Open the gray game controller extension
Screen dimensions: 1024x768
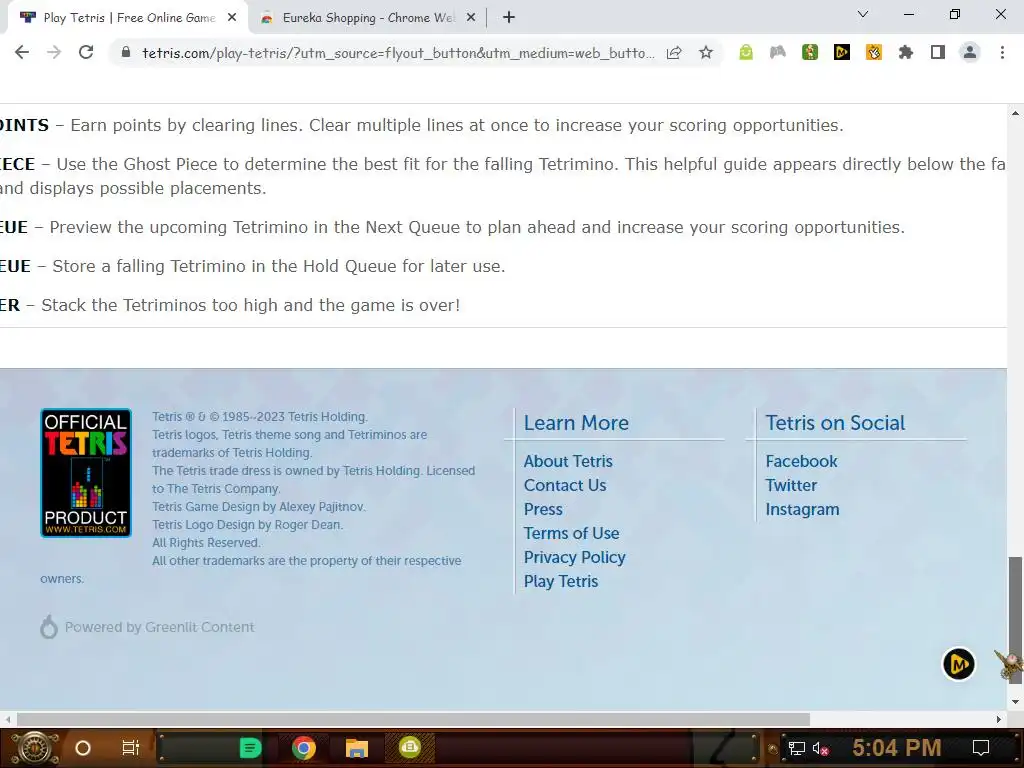click(x=778, y=52)
